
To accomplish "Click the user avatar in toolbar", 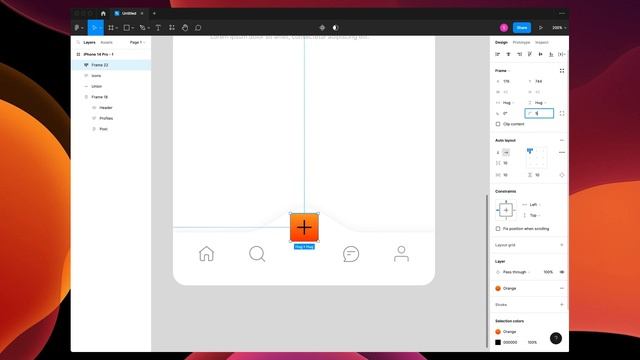I will click(x=504, y=28).
